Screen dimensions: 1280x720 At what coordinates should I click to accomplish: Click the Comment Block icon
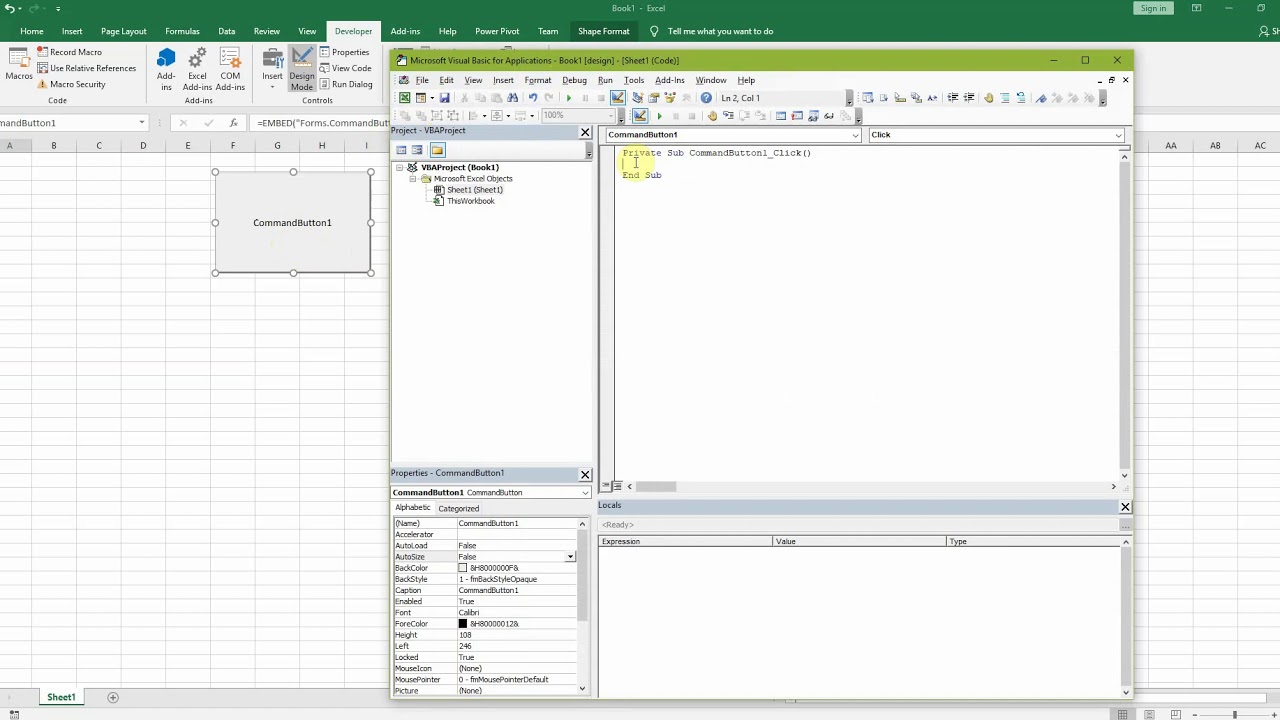(x=1005, y=98)
